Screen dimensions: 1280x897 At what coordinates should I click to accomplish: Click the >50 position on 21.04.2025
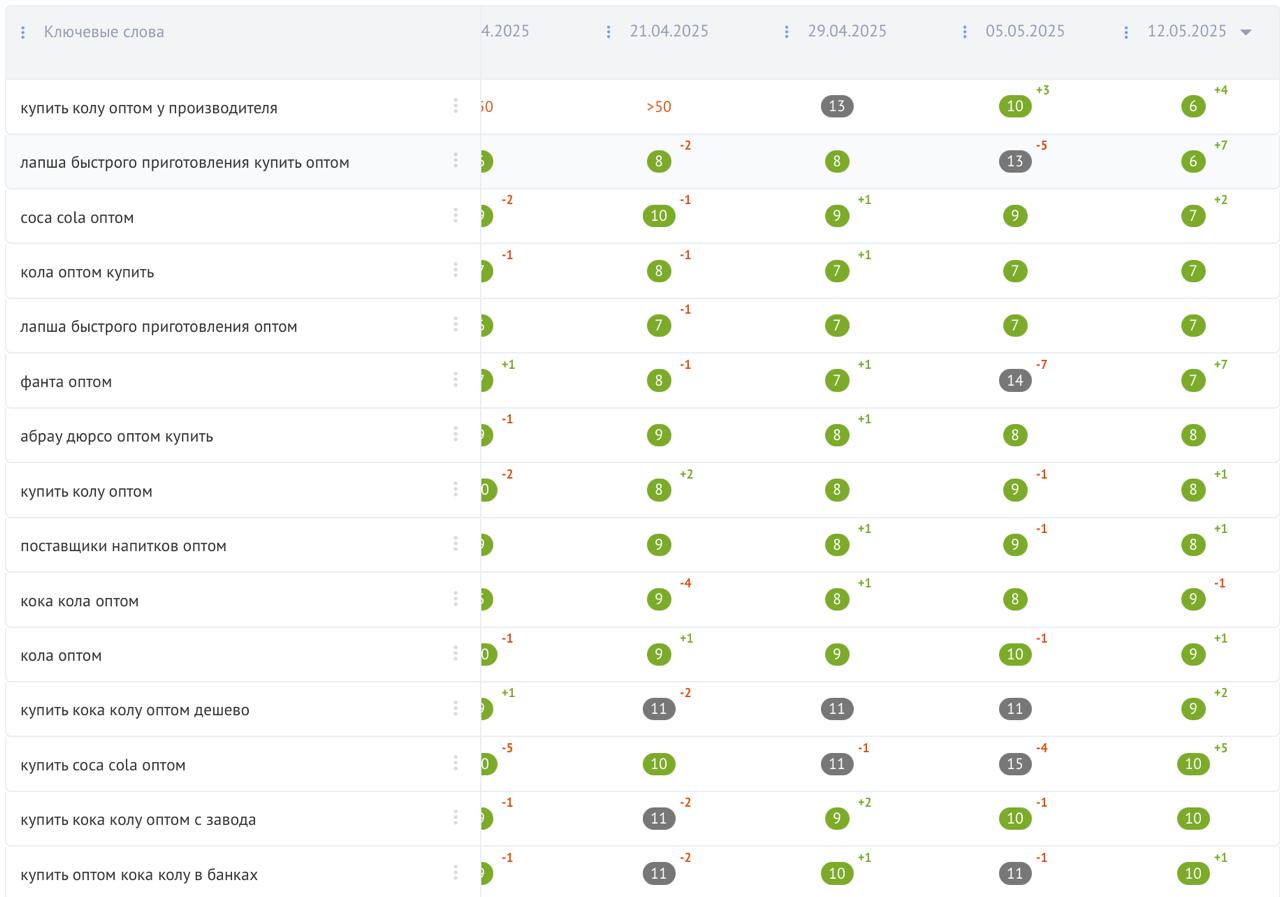[x=659, y=107]
